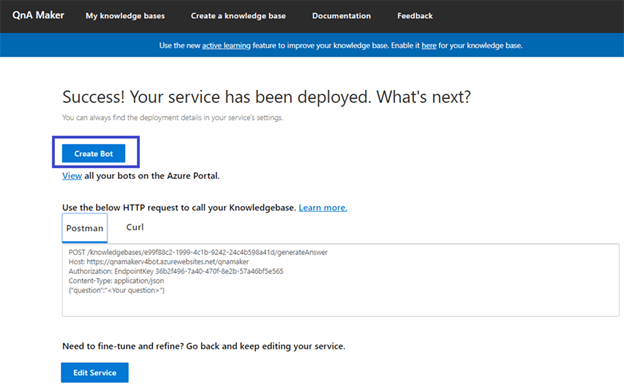Click the question JSON body line

(117, 290)
